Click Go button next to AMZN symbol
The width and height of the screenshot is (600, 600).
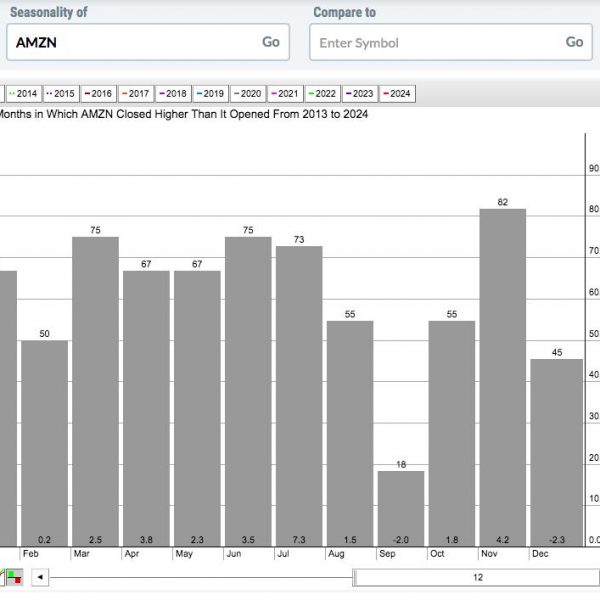click(x=271, y=42)
